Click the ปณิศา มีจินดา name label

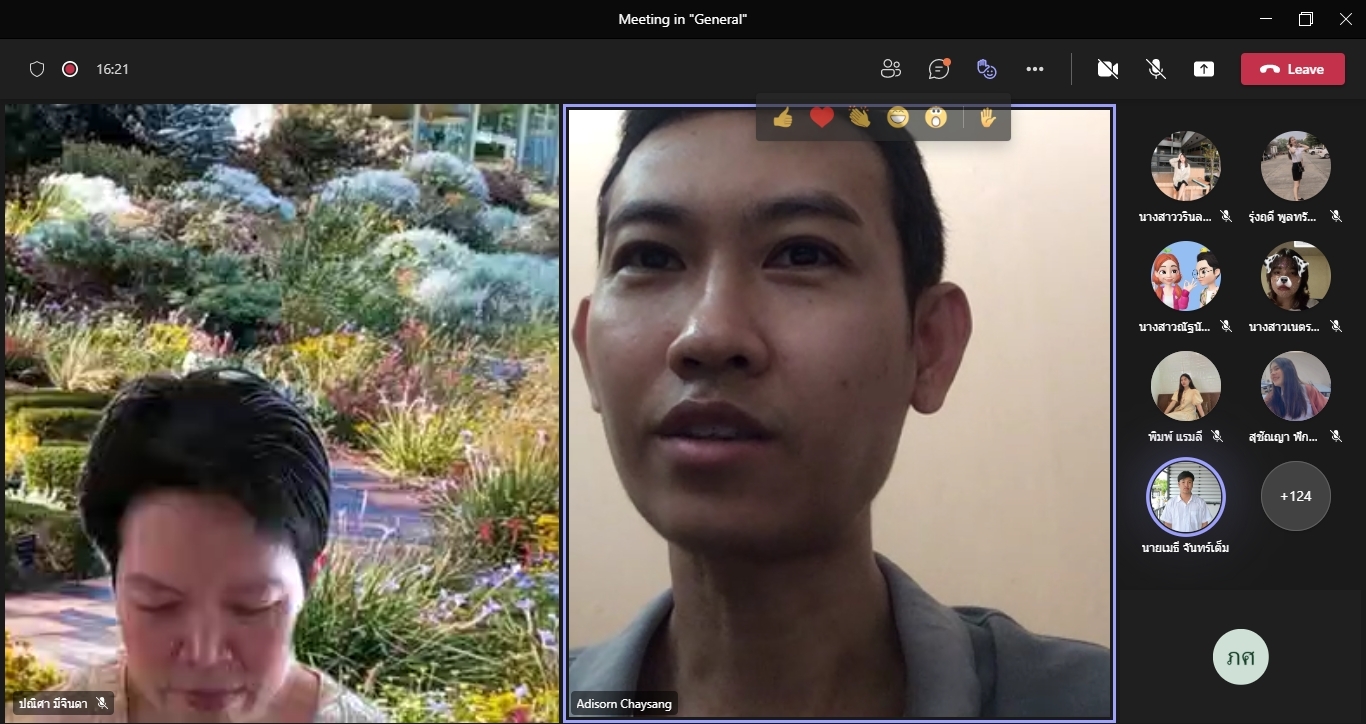point(53,704)
